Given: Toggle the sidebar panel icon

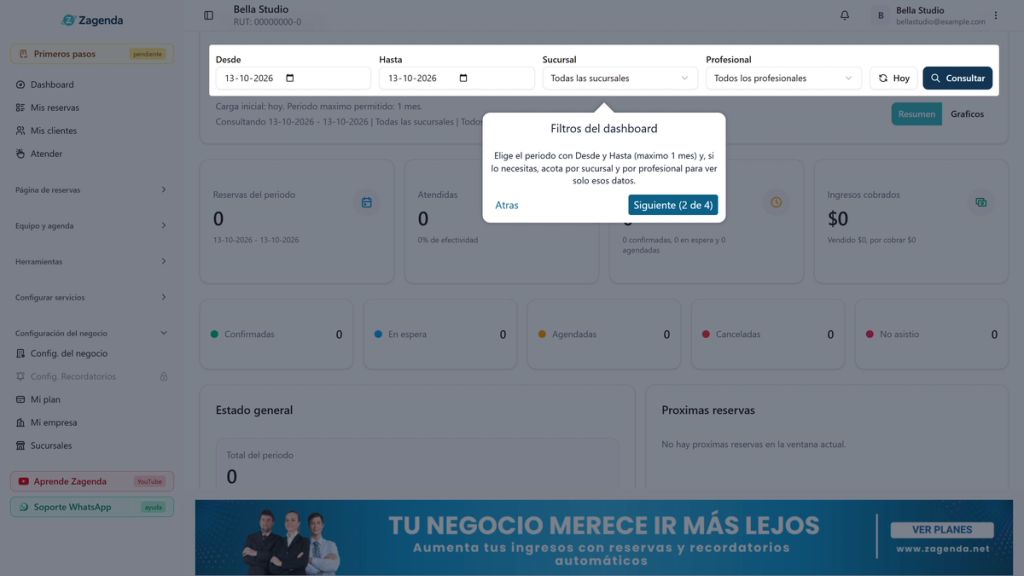Looking at the screenshot, I should (208, 15).
